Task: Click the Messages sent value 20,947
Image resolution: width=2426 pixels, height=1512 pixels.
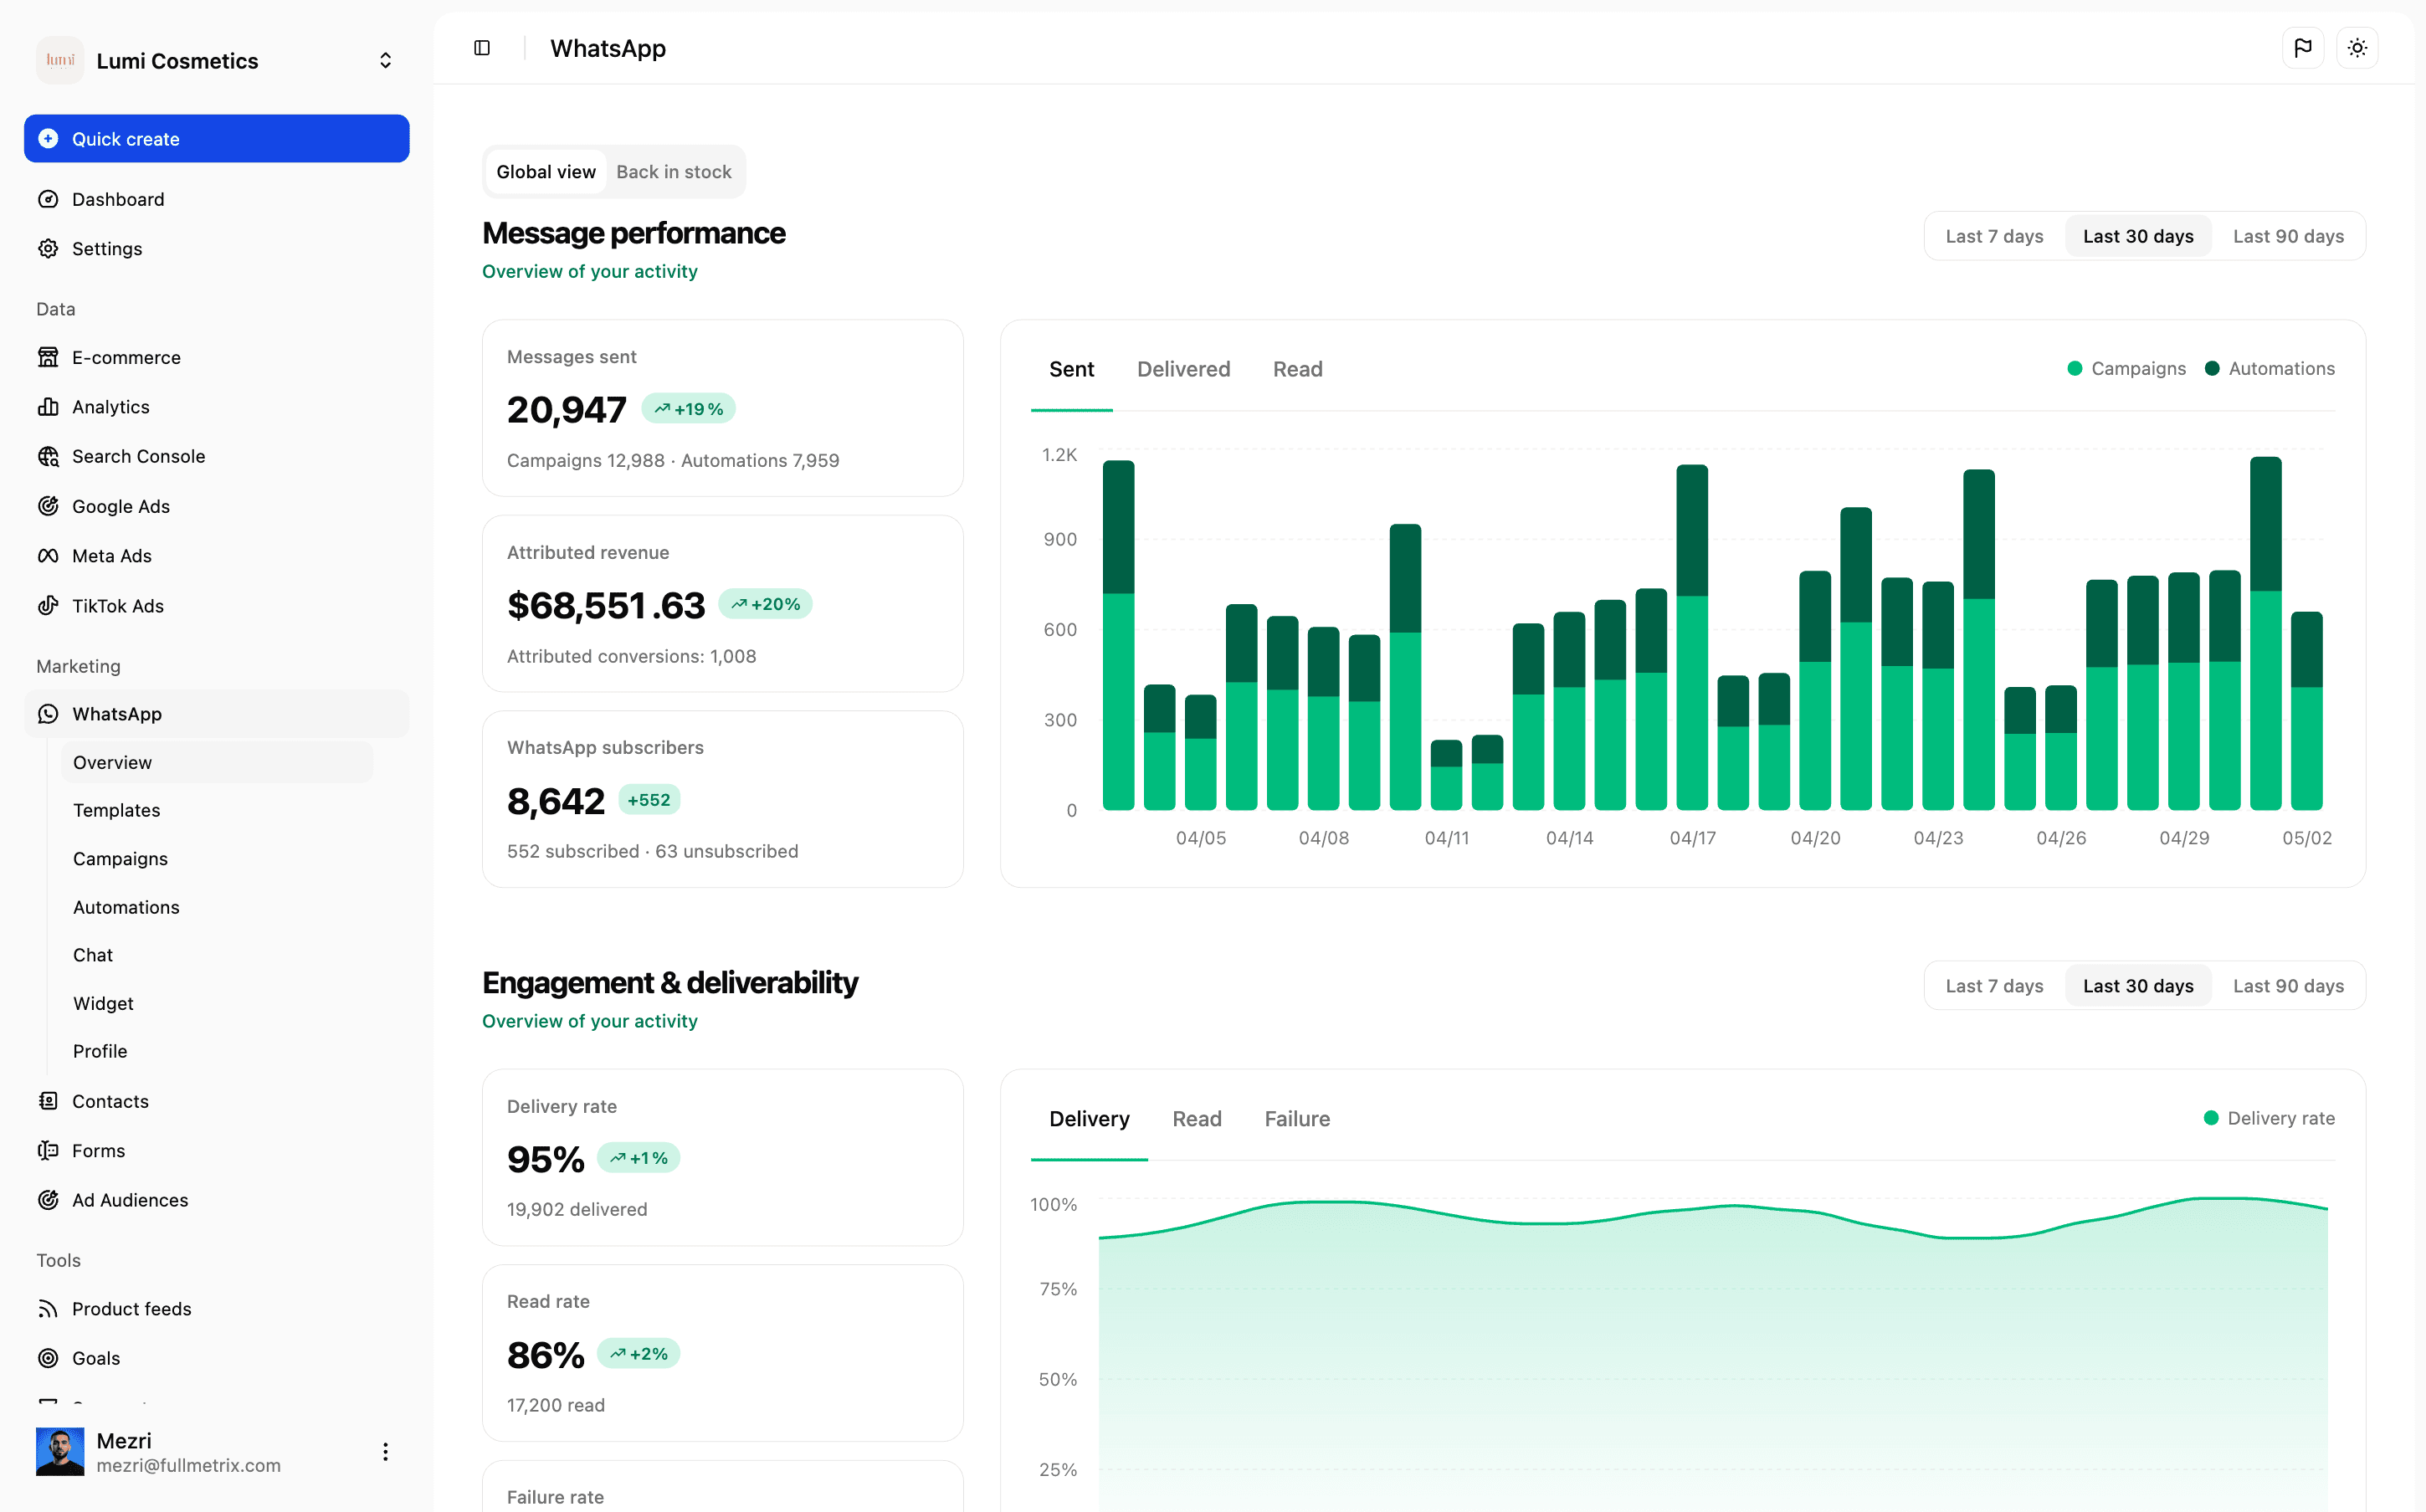Action: coord(566,410)
